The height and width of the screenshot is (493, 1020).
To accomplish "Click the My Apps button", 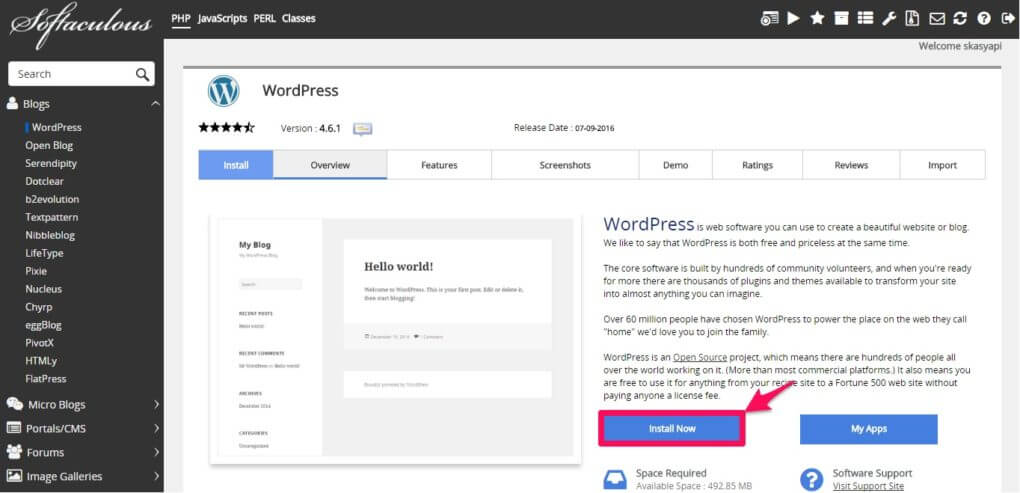I will (x=868, y=429).
